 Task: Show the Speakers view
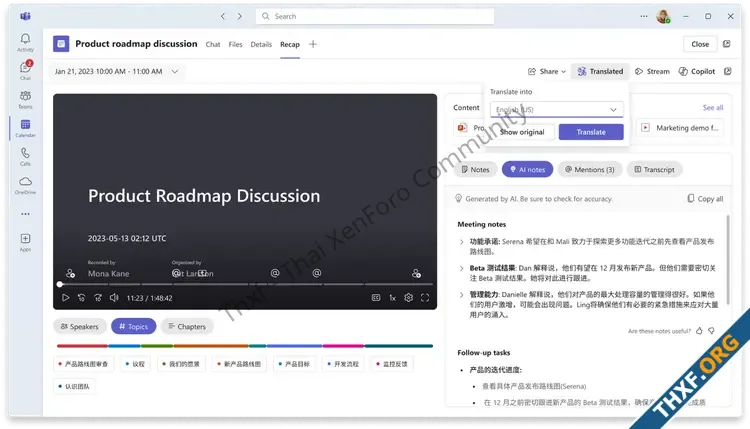[79, 326]
